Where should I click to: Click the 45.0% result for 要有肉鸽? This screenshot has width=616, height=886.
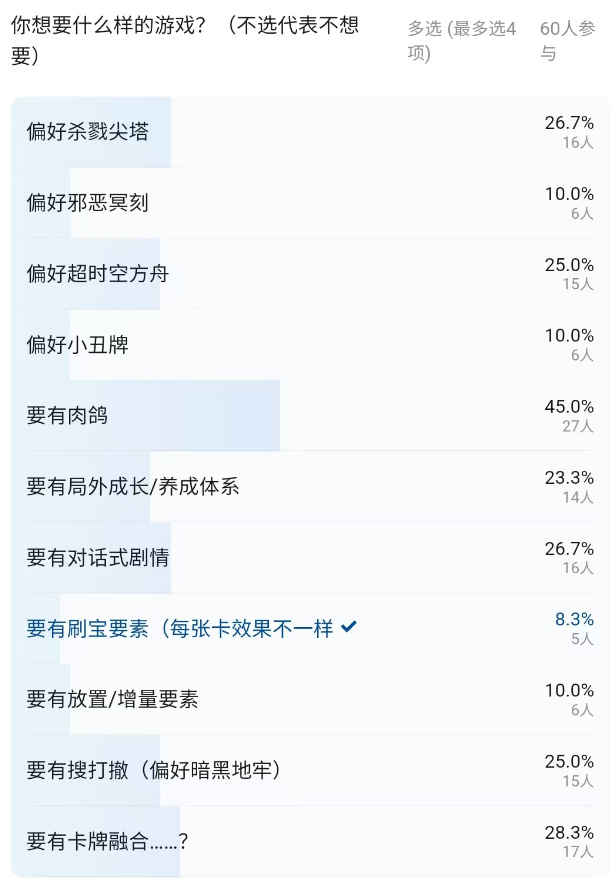pos(569,406)
